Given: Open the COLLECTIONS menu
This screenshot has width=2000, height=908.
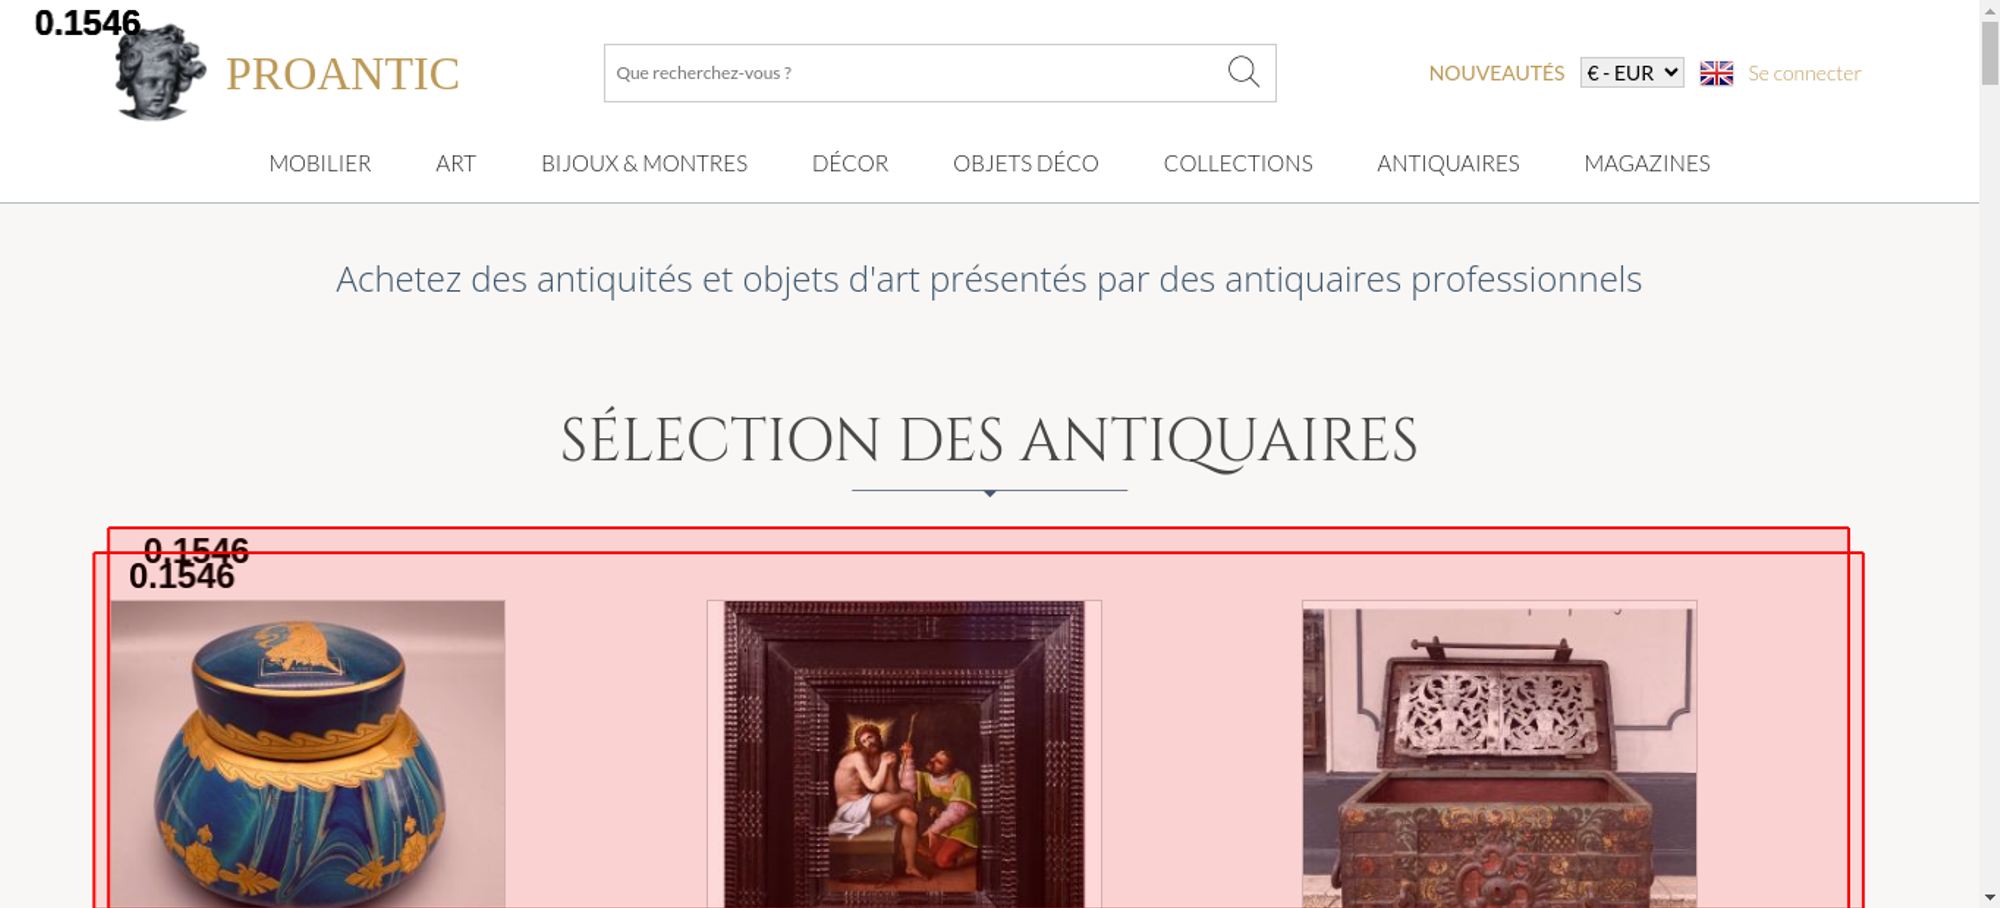Looking at the screenshot, I should 1238,163.
